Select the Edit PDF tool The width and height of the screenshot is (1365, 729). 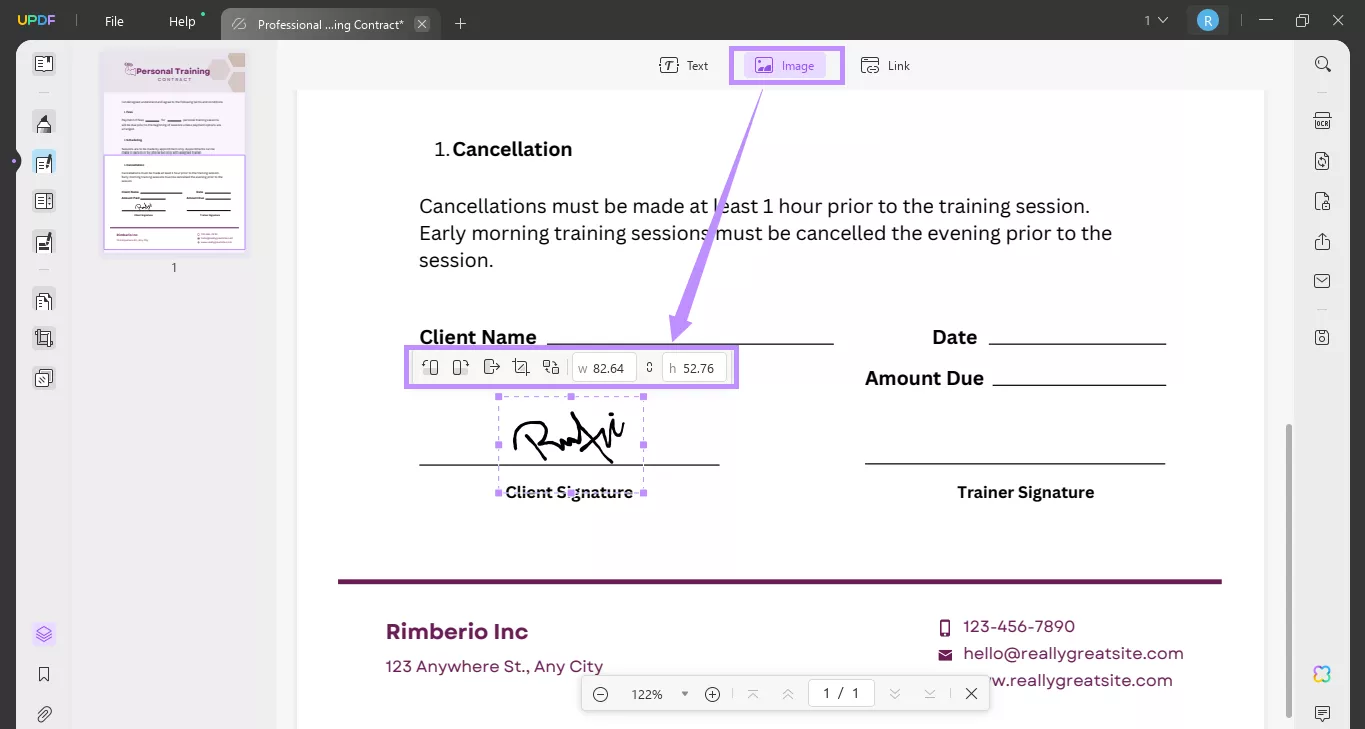click(43, 162)
